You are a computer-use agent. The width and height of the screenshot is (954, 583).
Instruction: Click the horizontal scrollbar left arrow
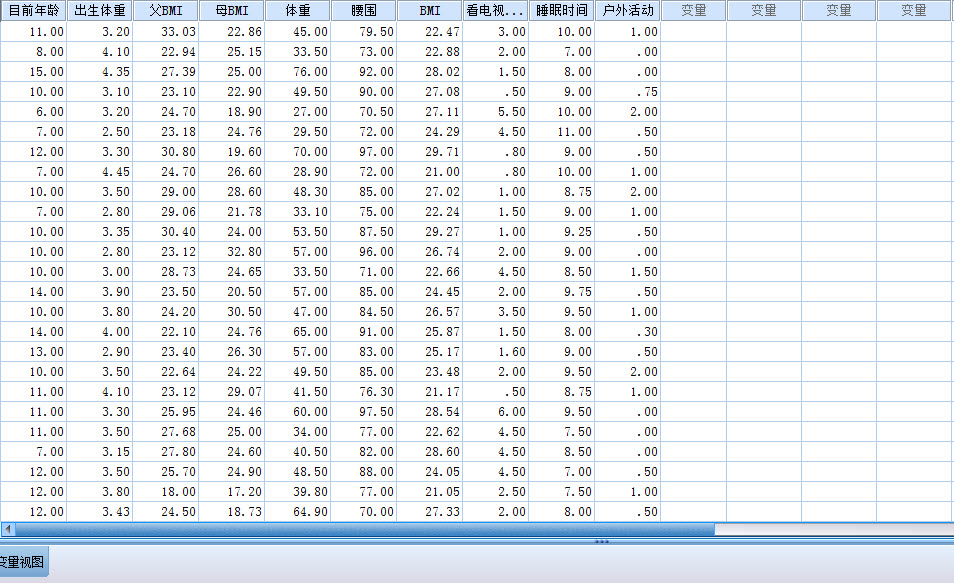coord(8,529)
